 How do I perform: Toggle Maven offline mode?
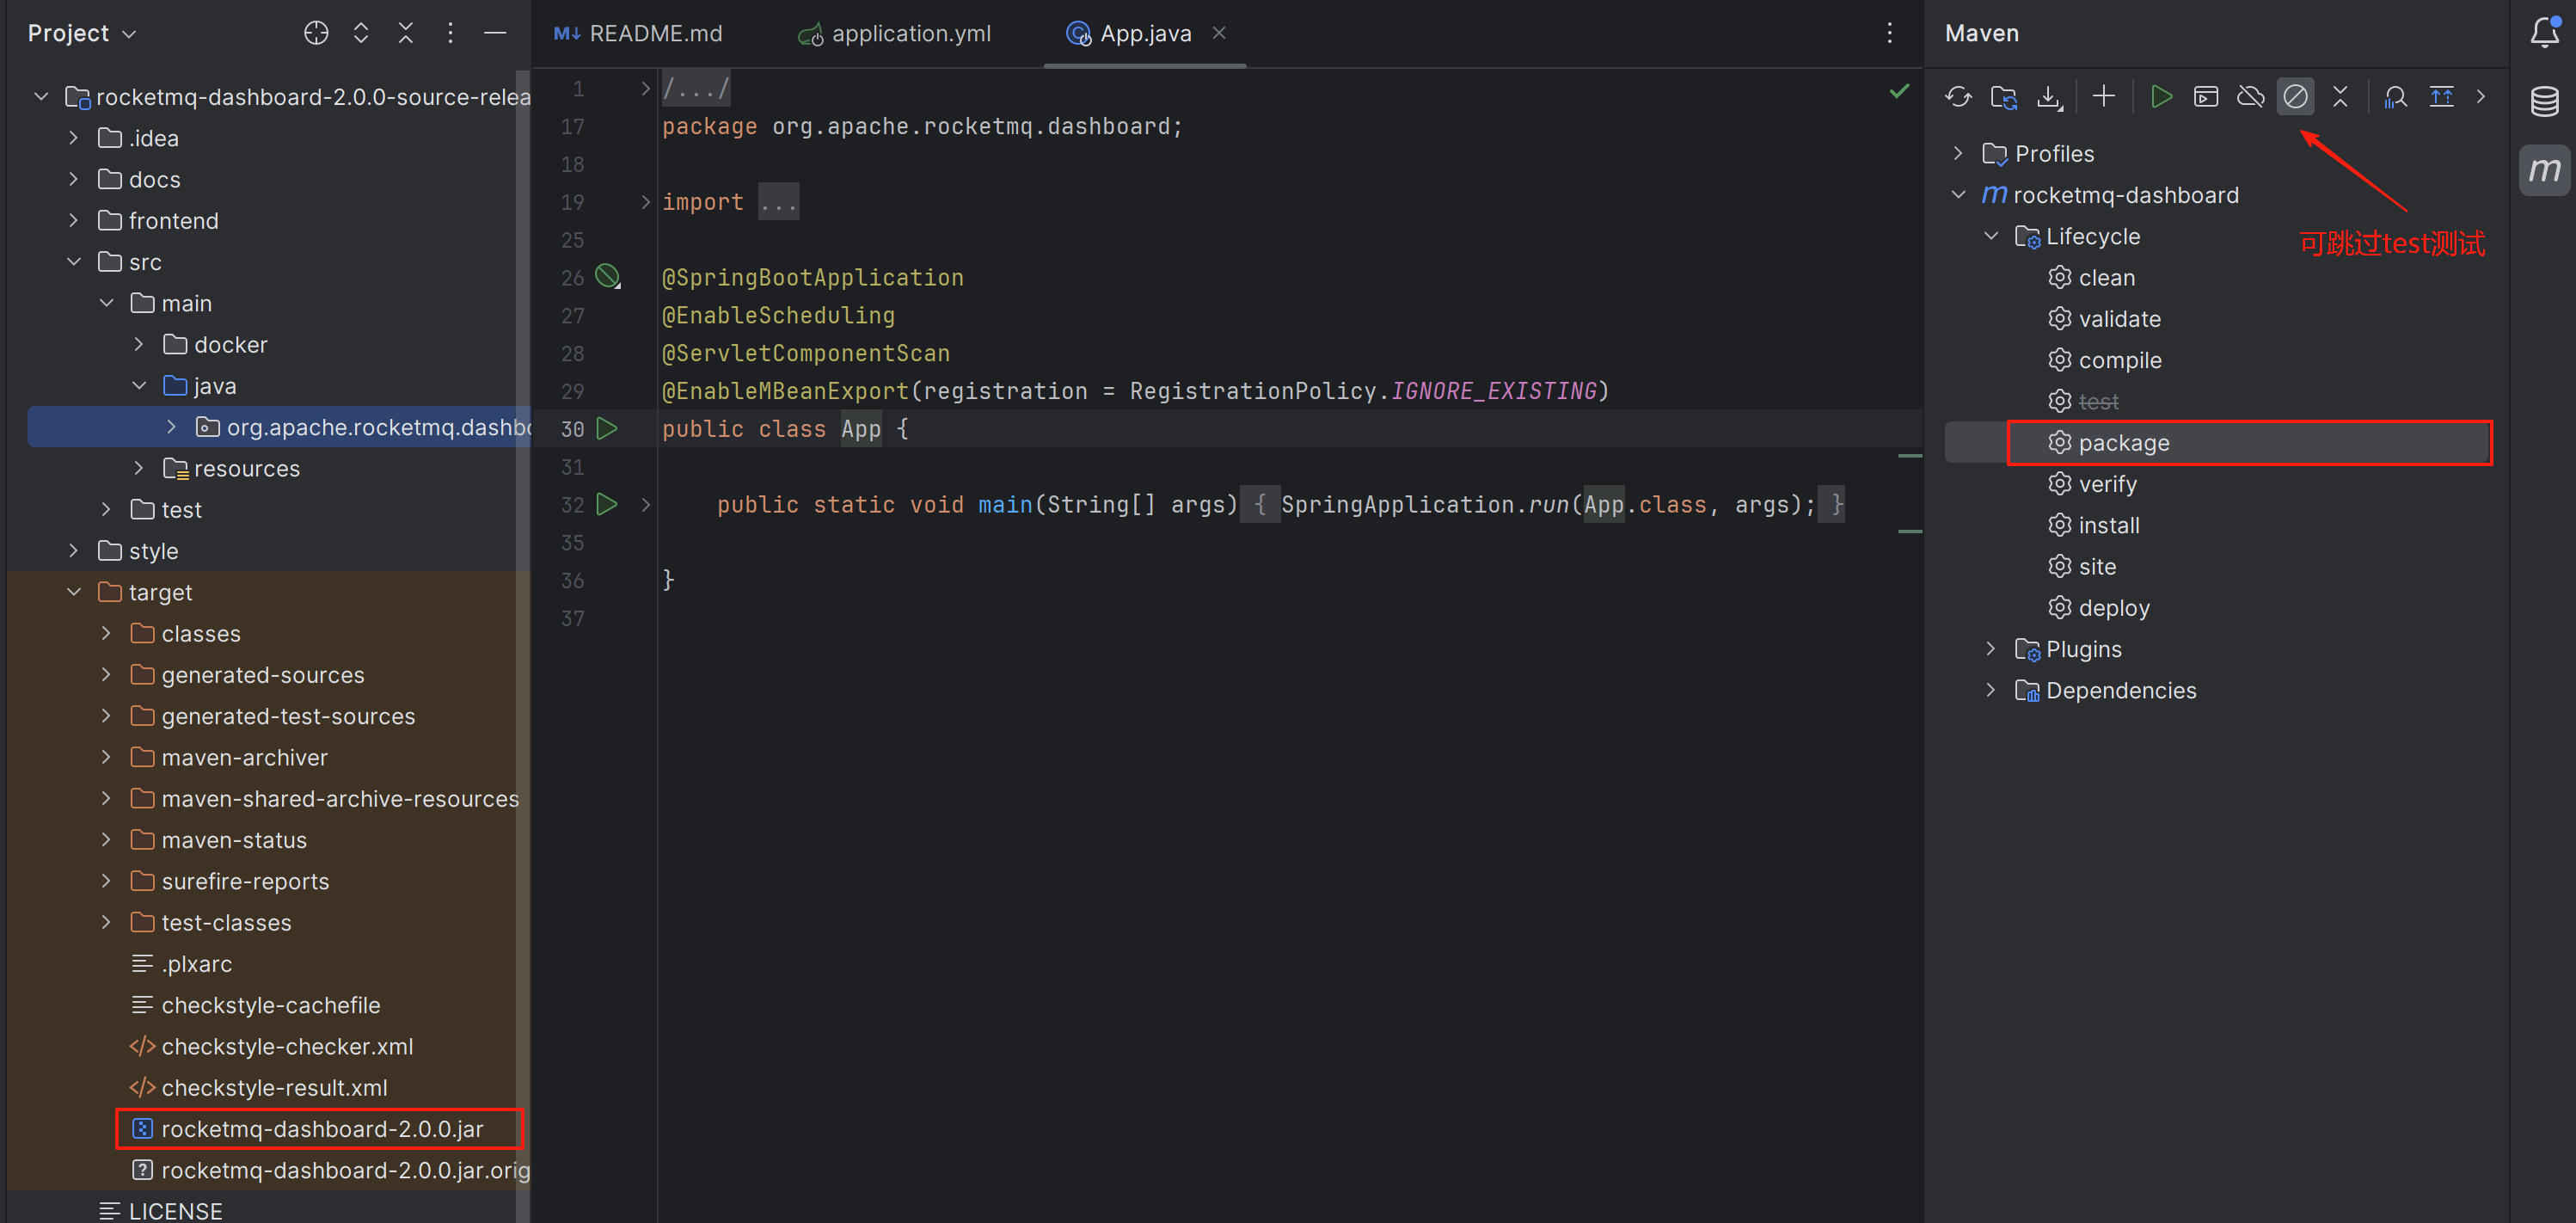point(2250,97)
